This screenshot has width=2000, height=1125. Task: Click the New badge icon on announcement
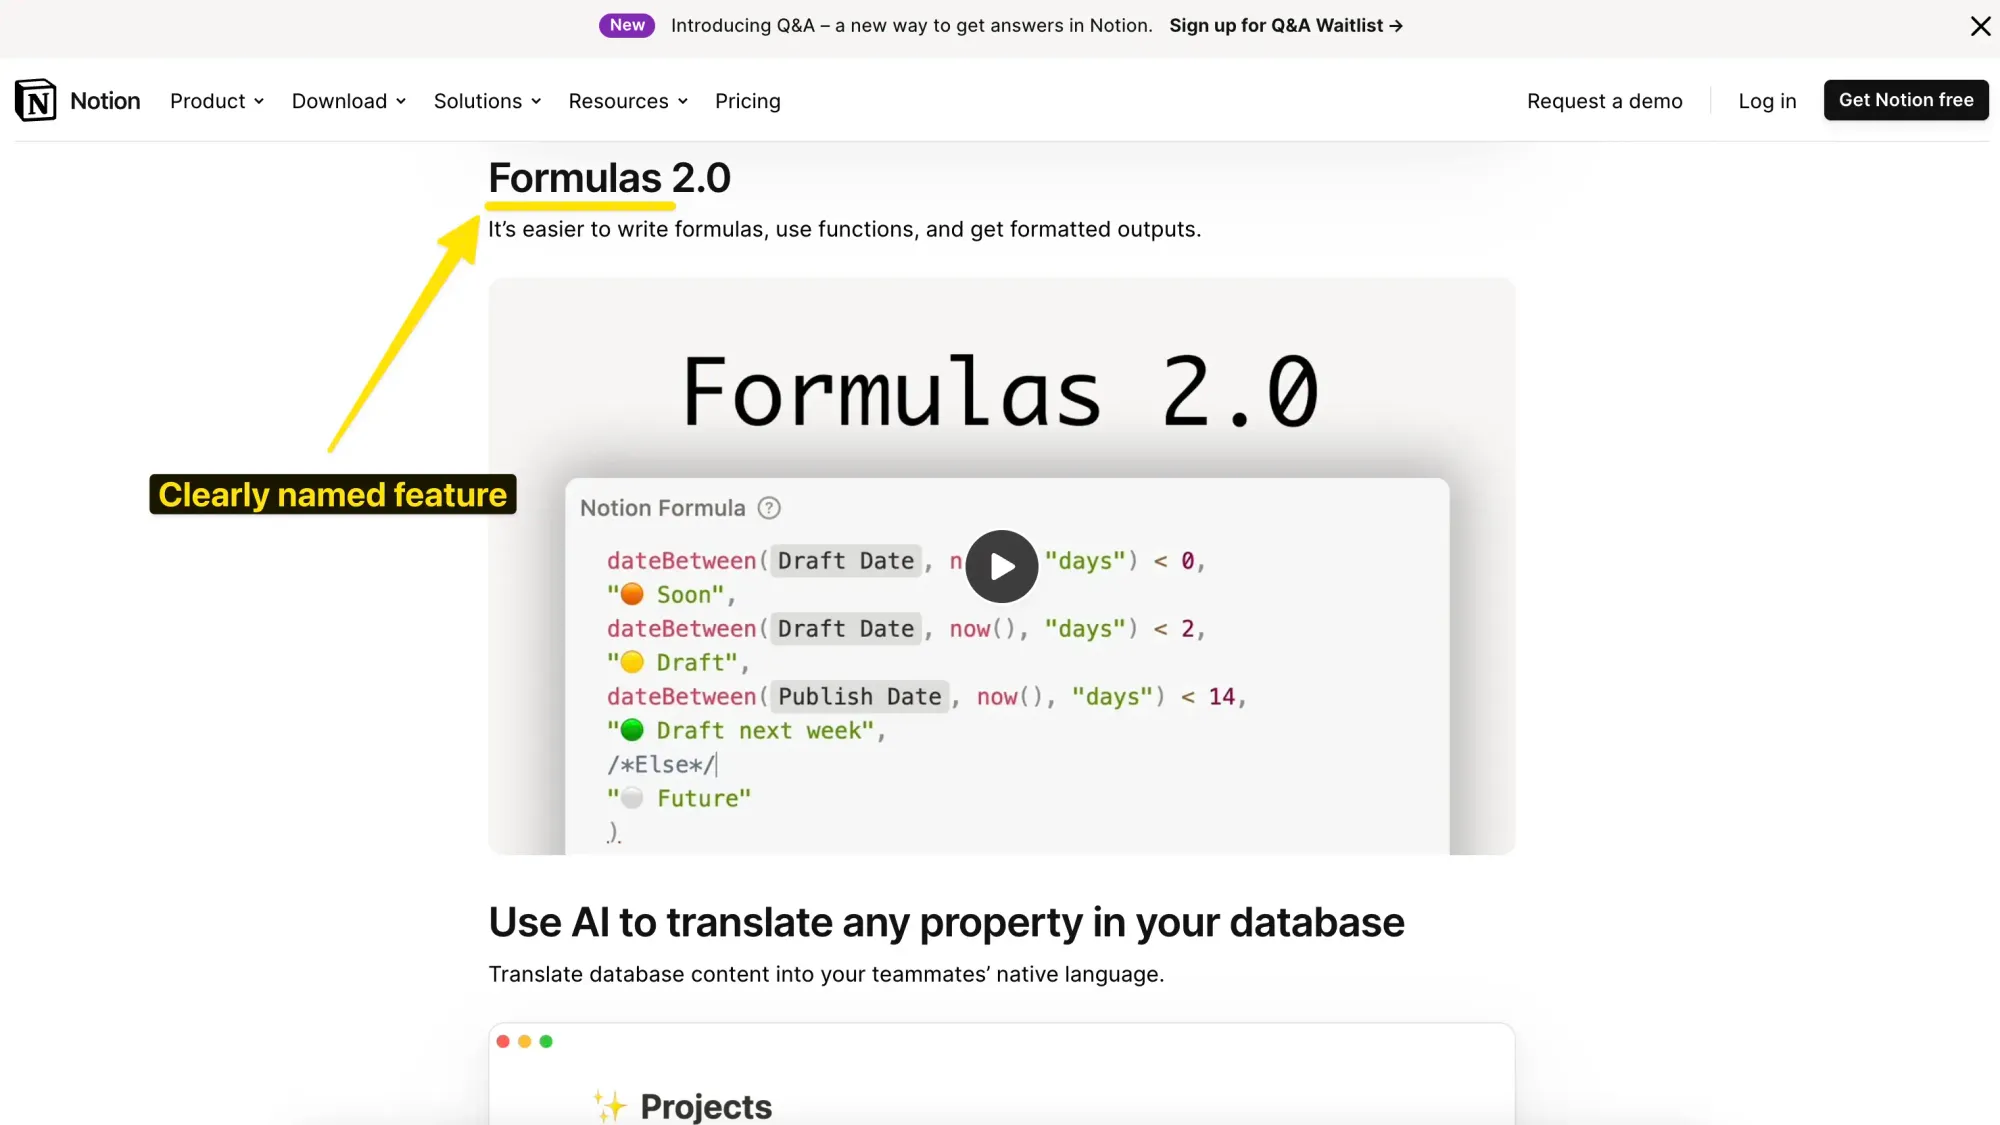(x=624, y=25)
